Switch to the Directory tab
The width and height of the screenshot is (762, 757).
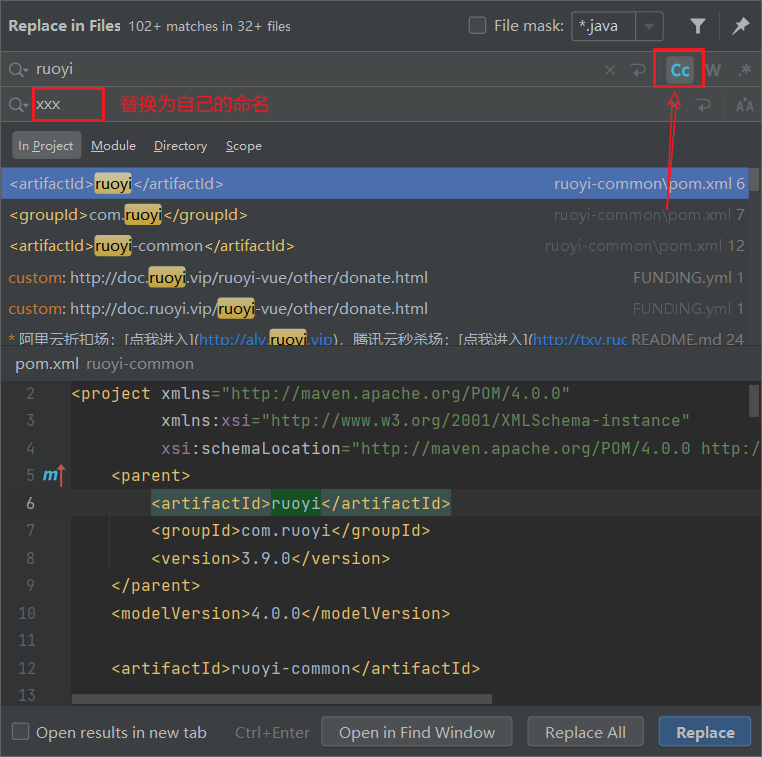pyautogui.click(x=180, y=145)
